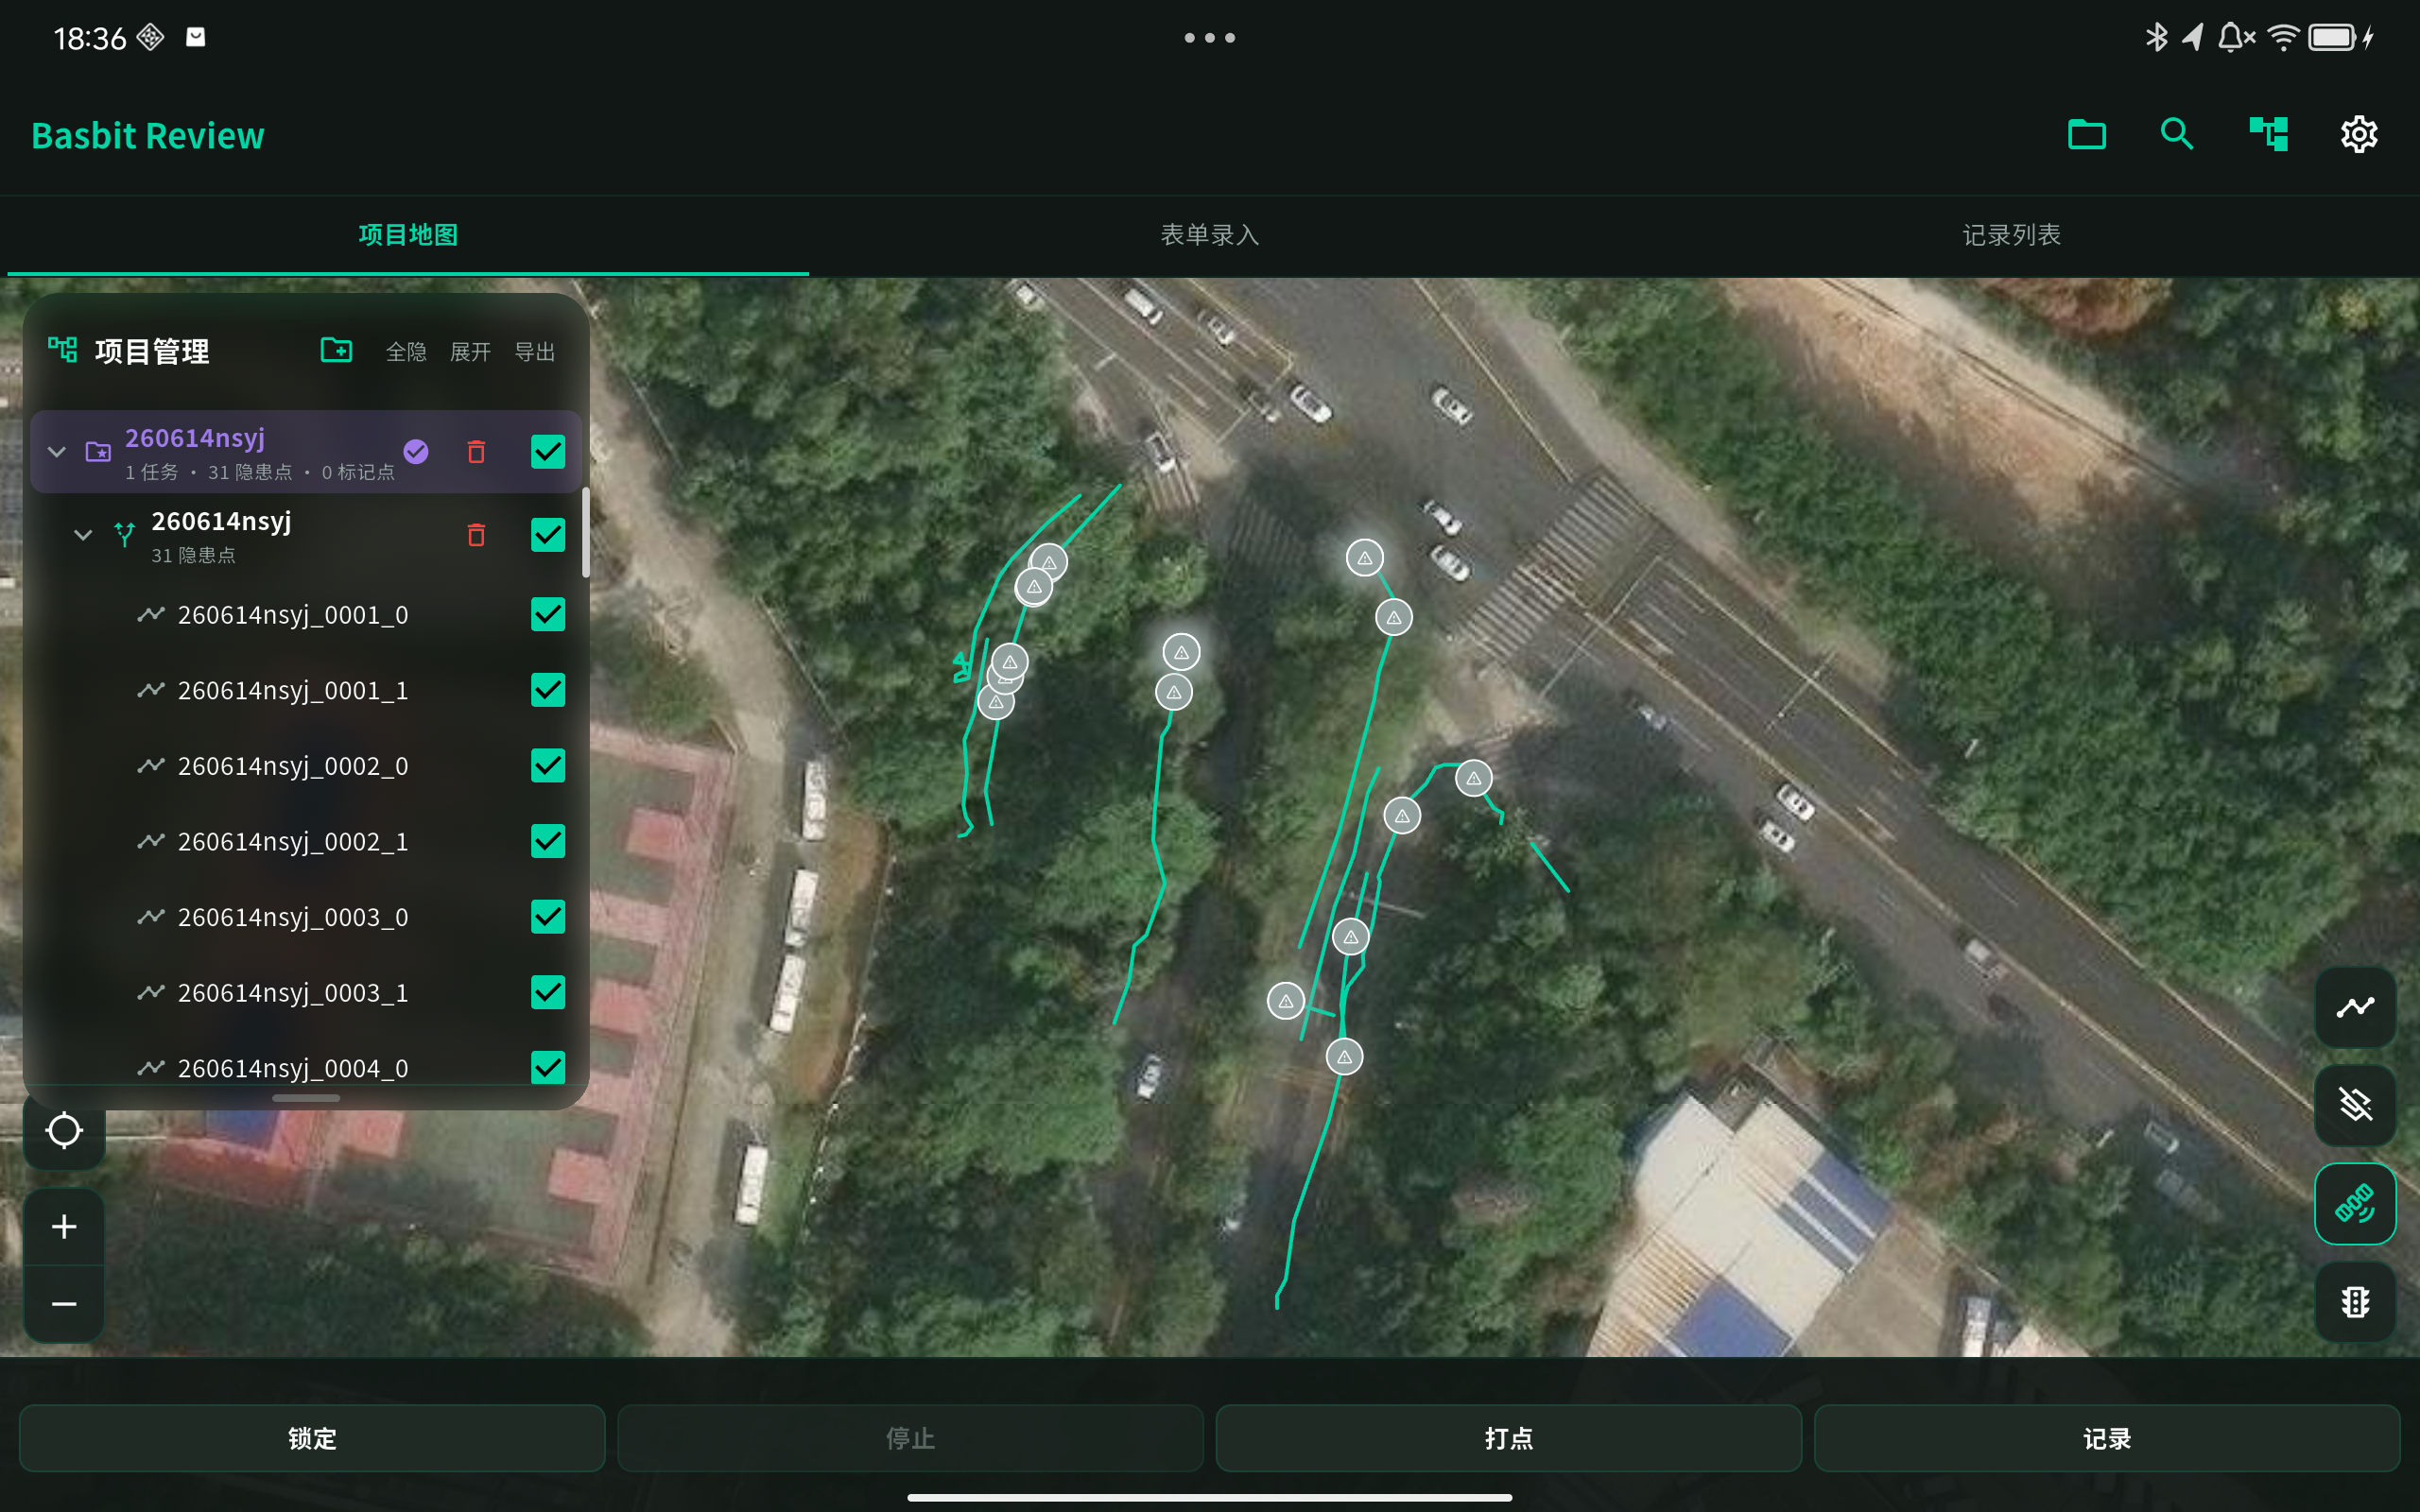This screenshot has height=1512, width=2420.
Task: Tap the polyline track tool button
Action: (2355, 1007)
